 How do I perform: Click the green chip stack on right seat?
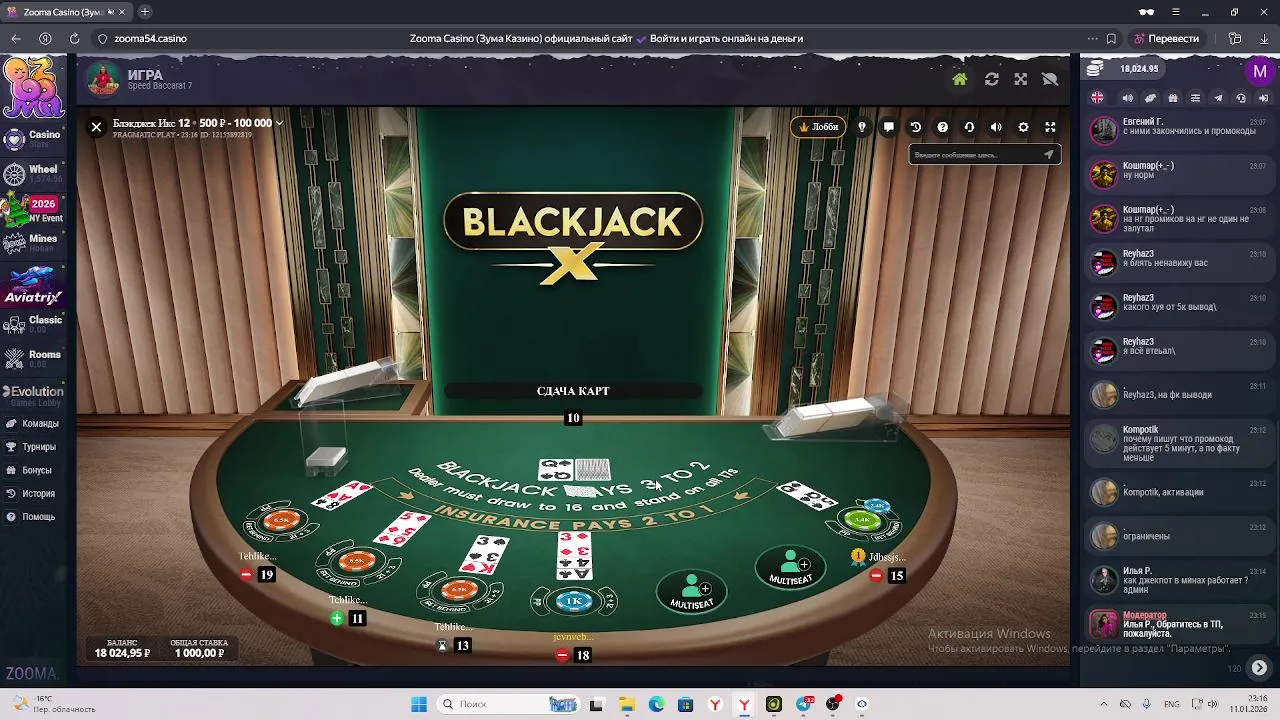862,520
